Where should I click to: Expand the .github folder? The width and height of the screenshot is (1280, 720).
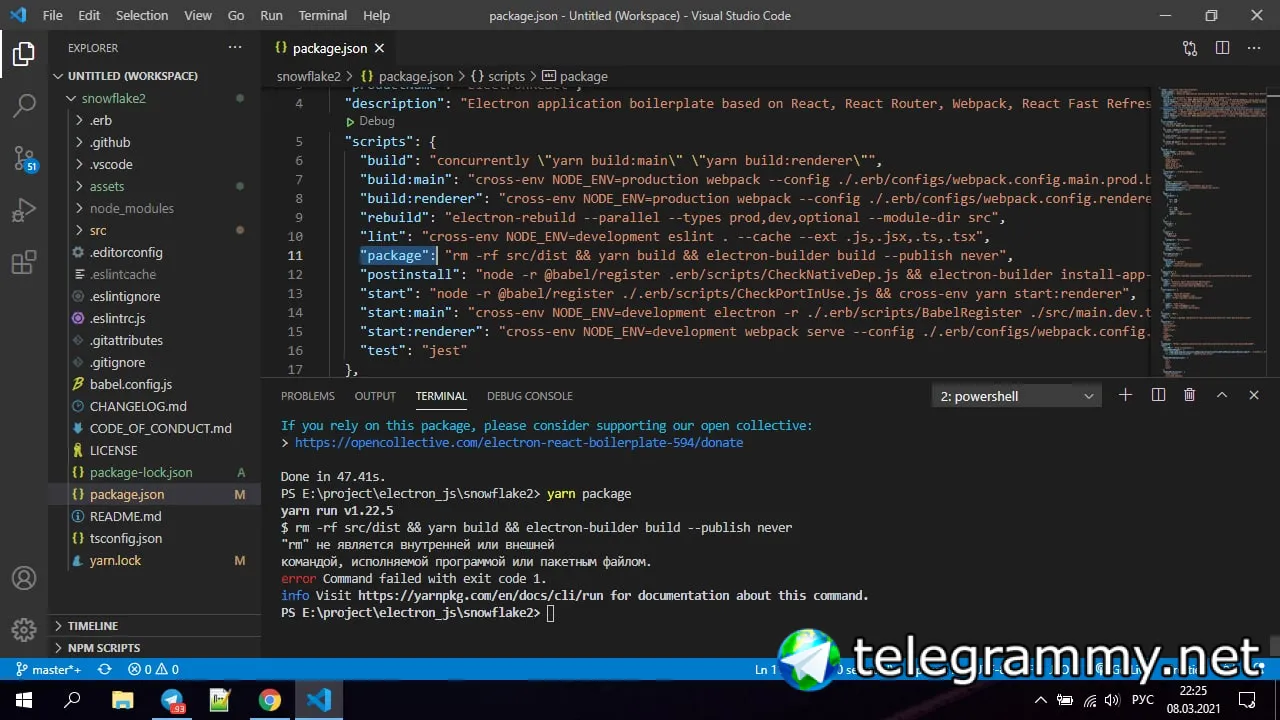coord(155,142)
